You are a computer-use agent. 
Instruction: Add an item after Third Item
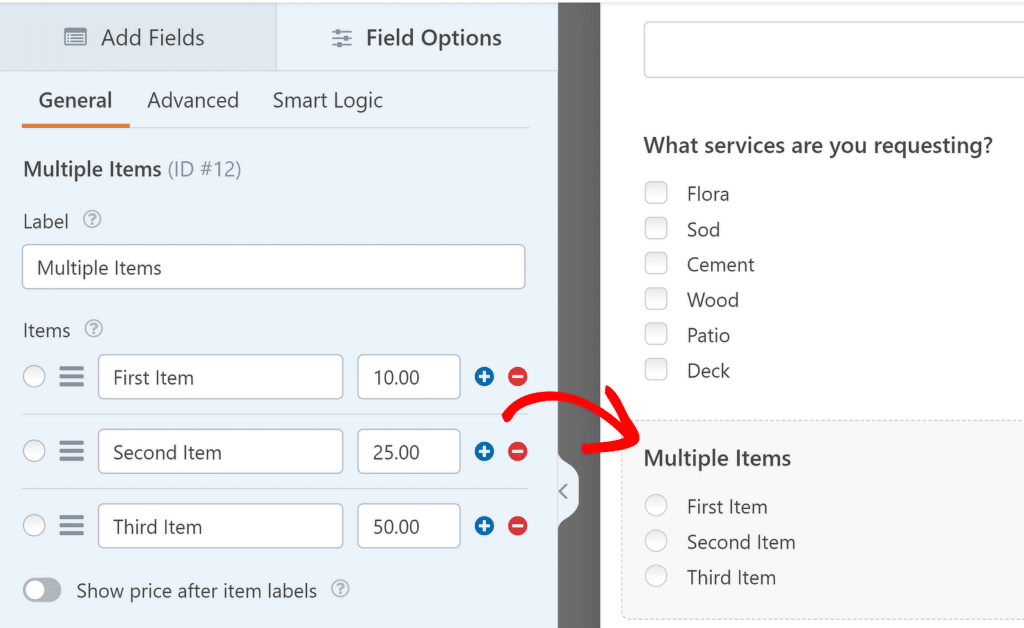pos(484,526)
